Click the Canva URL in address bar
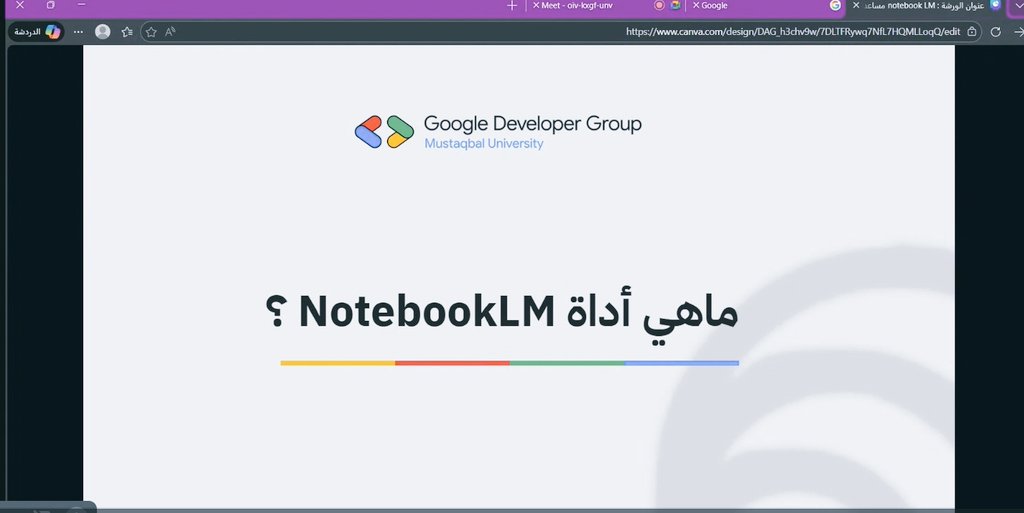 coord(793,31)
